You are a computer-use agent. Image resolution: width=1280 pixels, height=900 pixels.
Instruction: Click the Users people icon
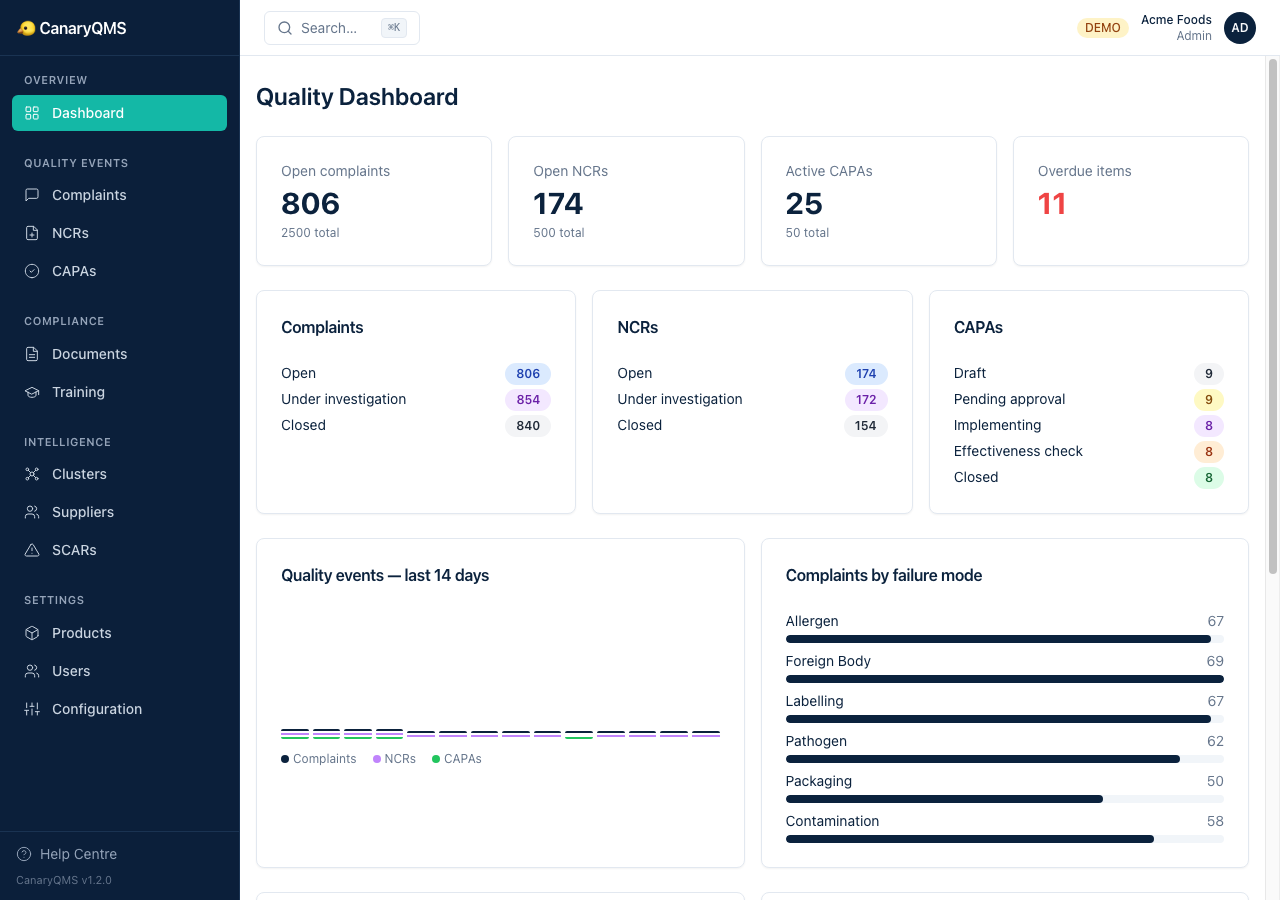32,671
